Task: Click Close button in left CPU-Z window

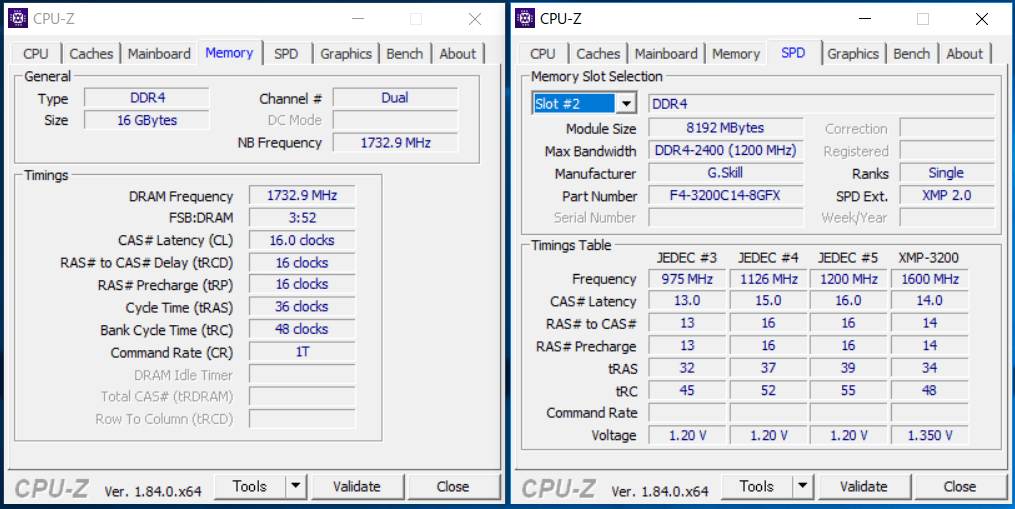Action: pyautogui.click(x=452, y=487)
